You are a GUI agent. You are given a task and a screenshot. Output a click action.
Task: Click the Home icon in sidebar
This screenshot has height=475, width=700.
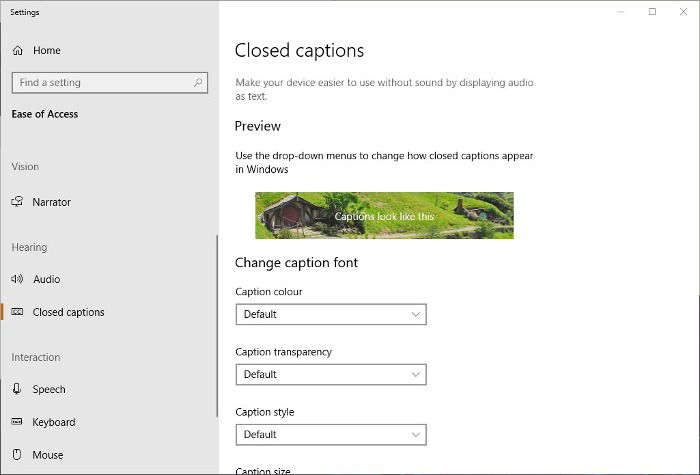click(17, 50)
